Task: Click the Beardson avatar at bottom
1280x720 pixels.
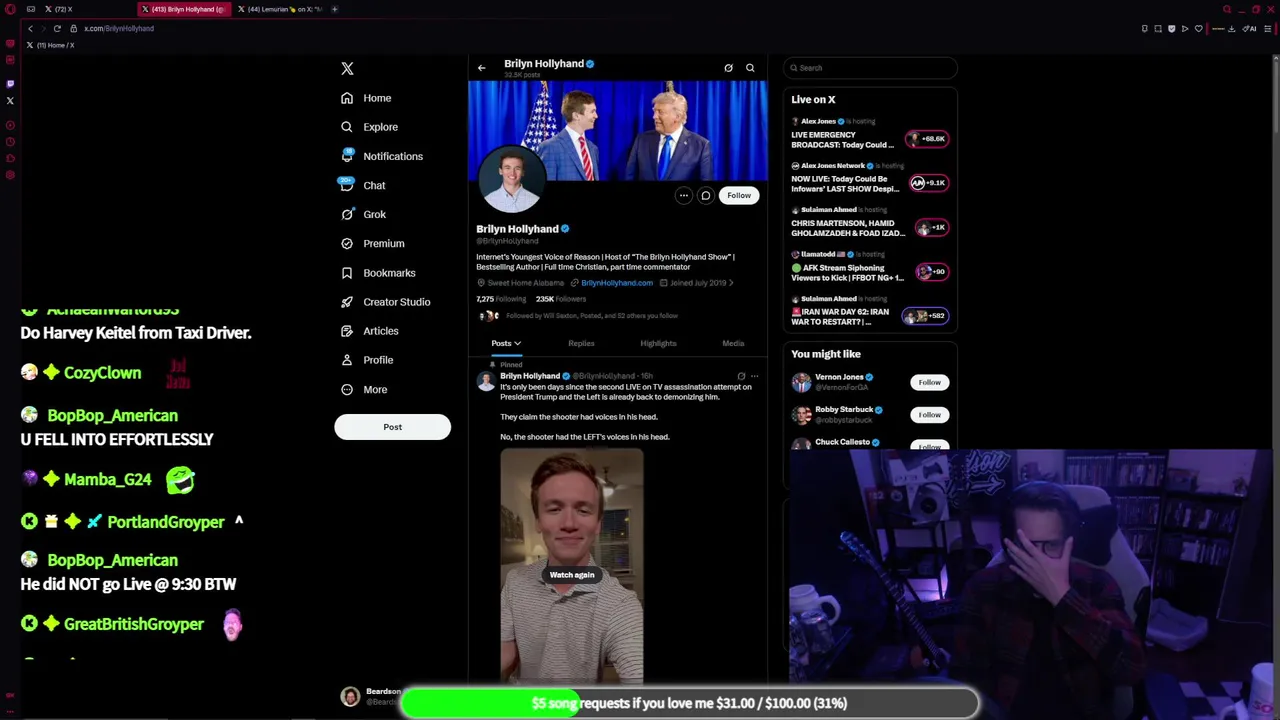Action: [350, 697]
